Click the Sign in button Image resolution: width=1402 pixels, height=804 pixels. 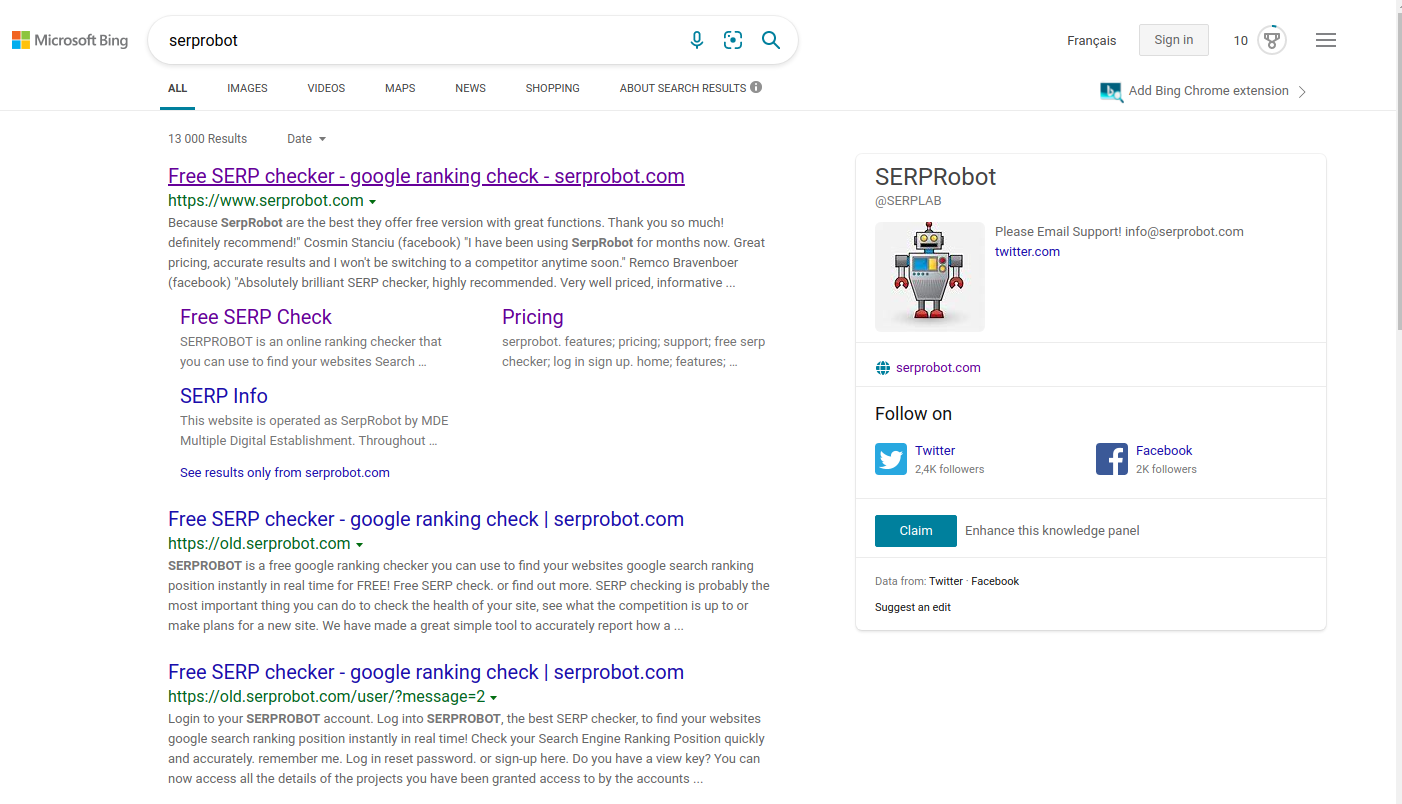point(1173,40)
